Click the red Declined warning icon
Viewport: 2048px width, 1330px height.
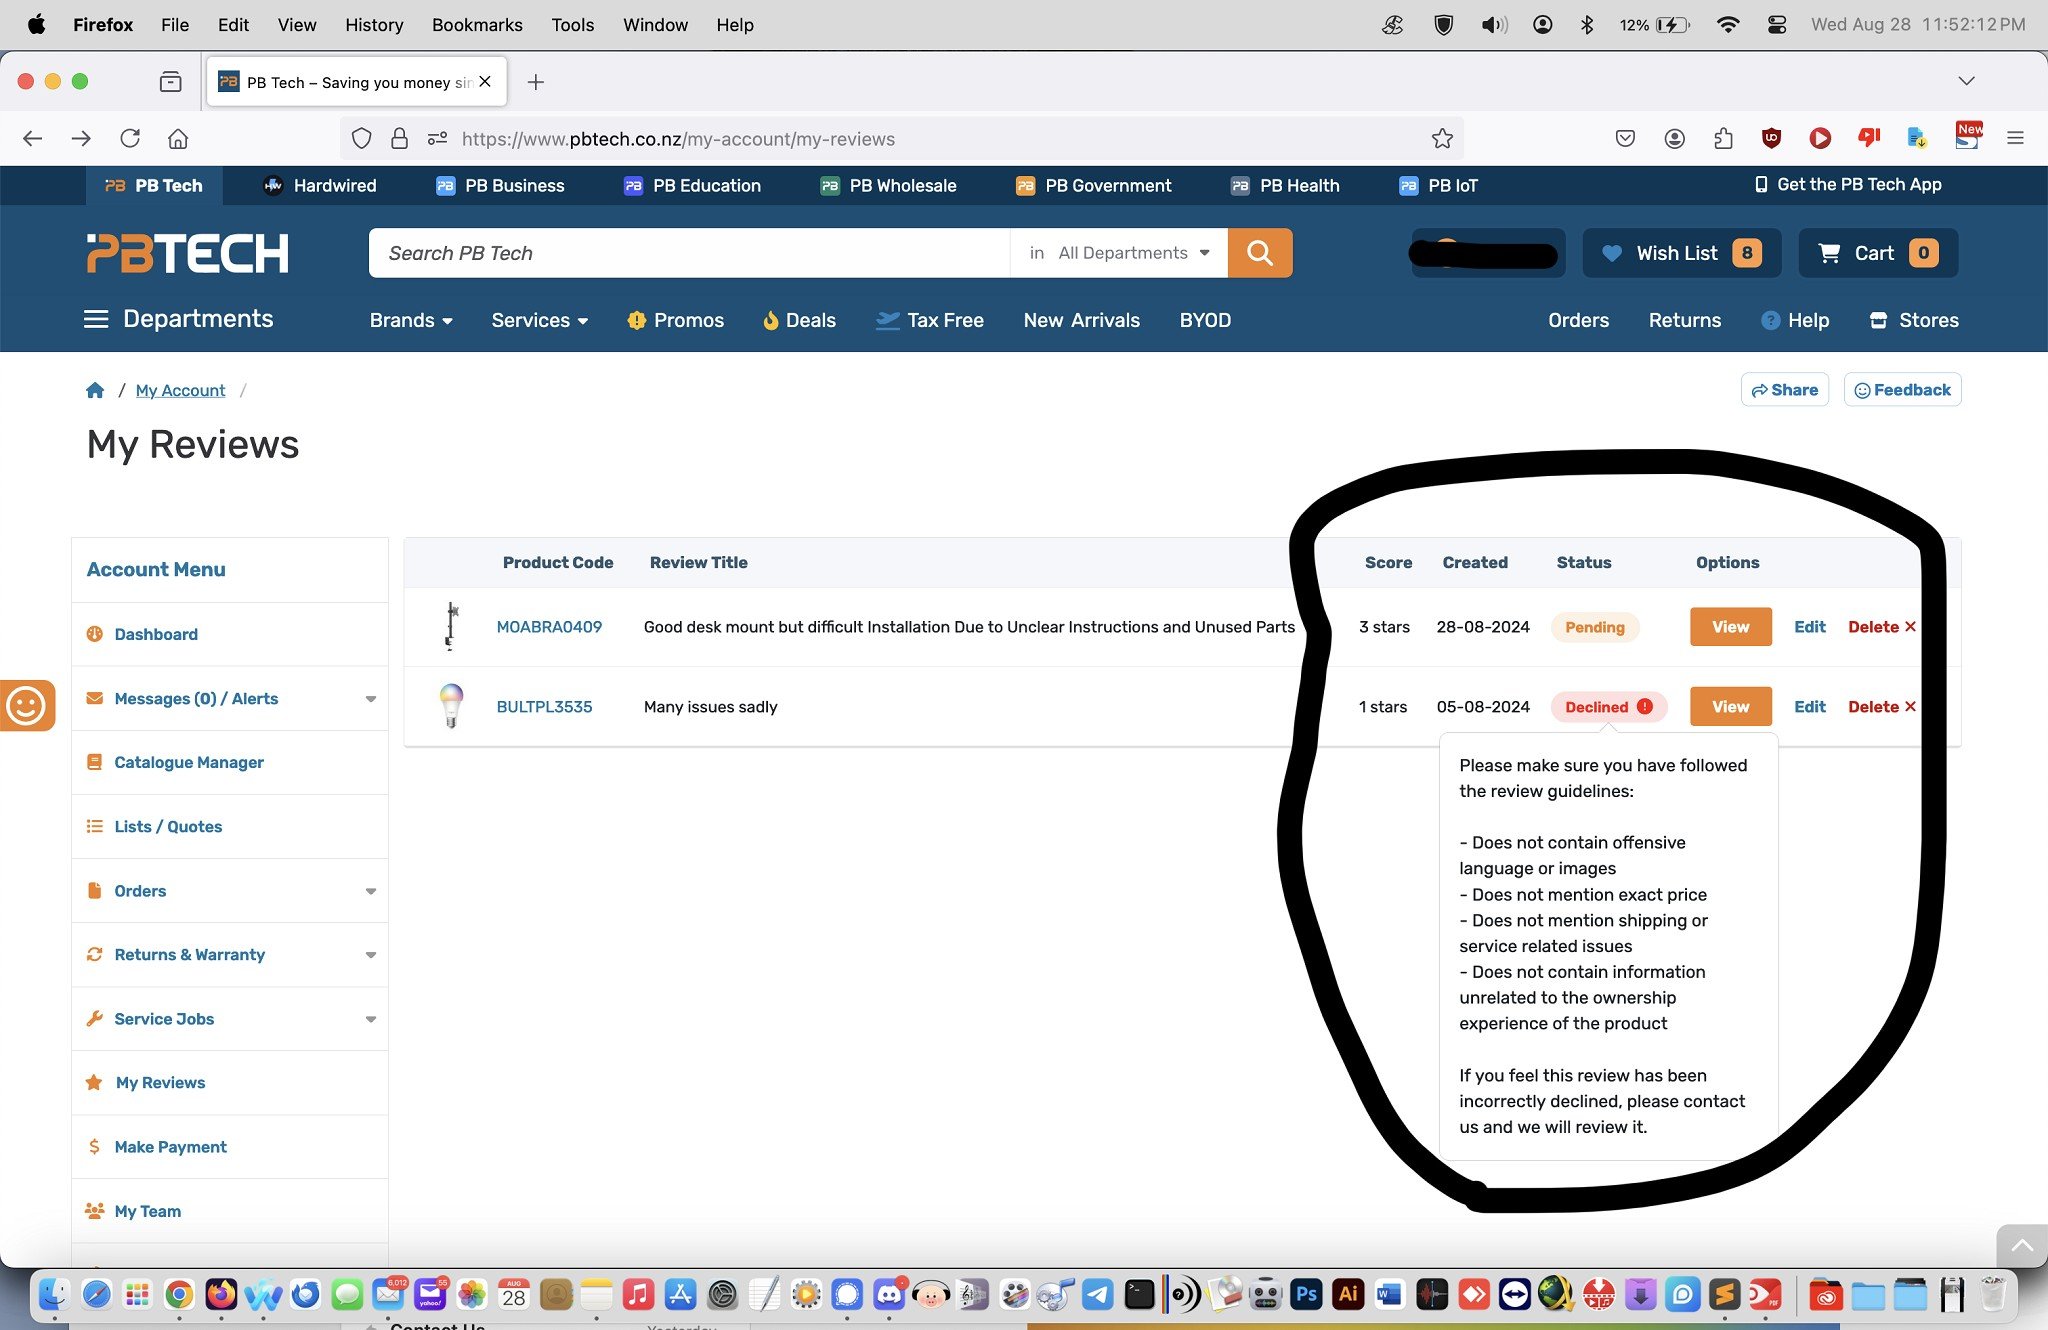point(1645,706)
